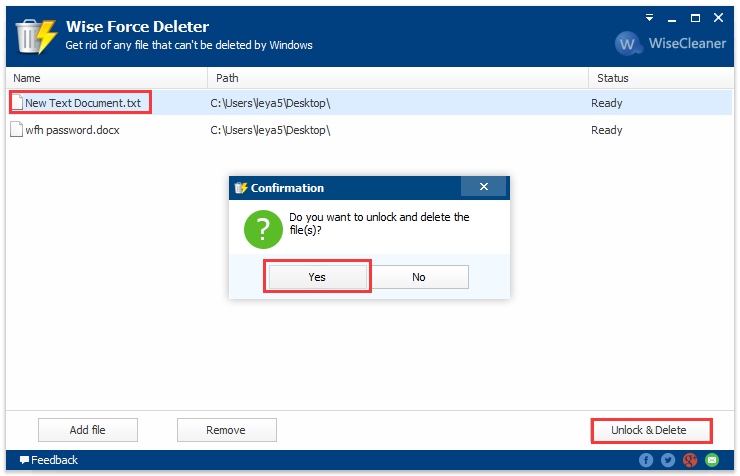Open the Twitter share icon

tap(668, 460)
